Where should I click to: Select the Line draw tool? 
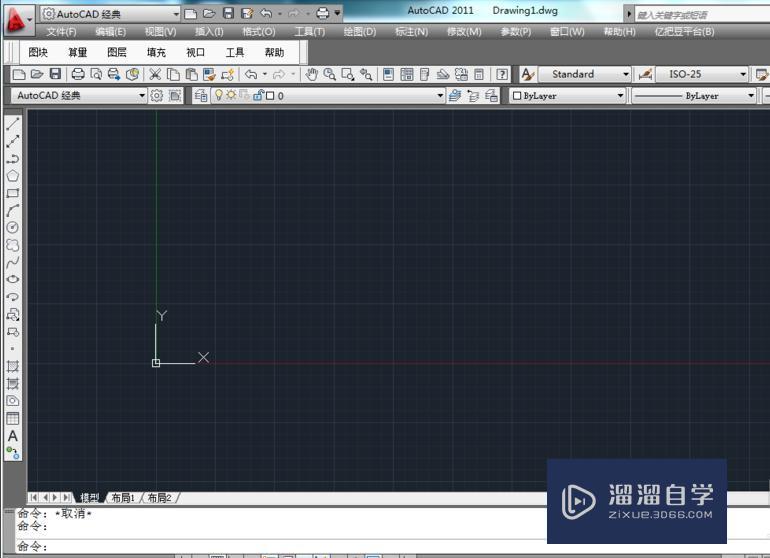[13, 124]
